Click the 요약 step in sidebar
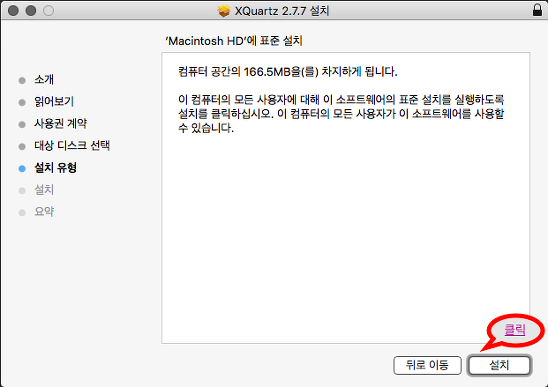This screenshot has height=387, width=548. click(x=44, y=212)
